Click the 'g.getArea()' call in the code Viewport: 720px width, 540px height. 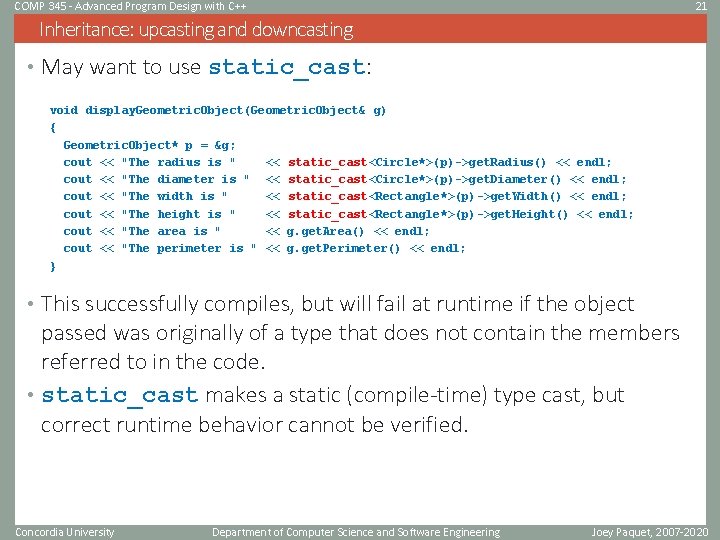point(325,231)
